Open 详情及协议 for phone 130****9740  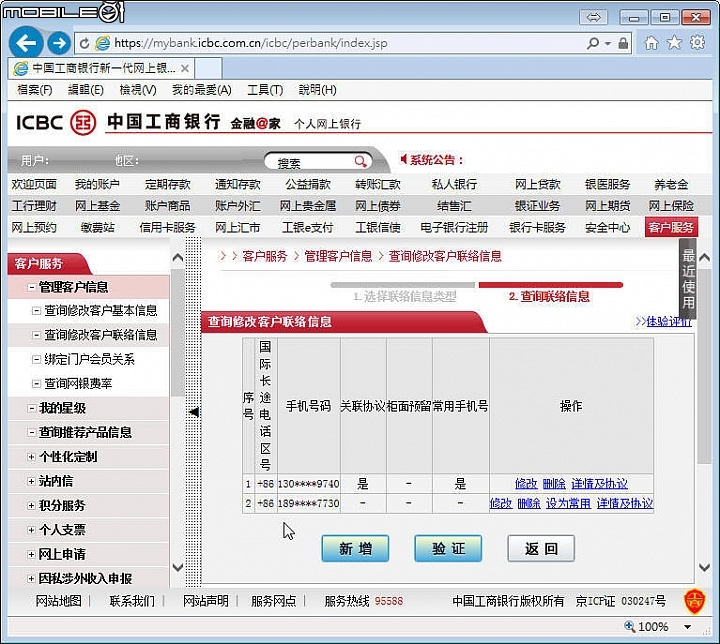coord(599,483)
